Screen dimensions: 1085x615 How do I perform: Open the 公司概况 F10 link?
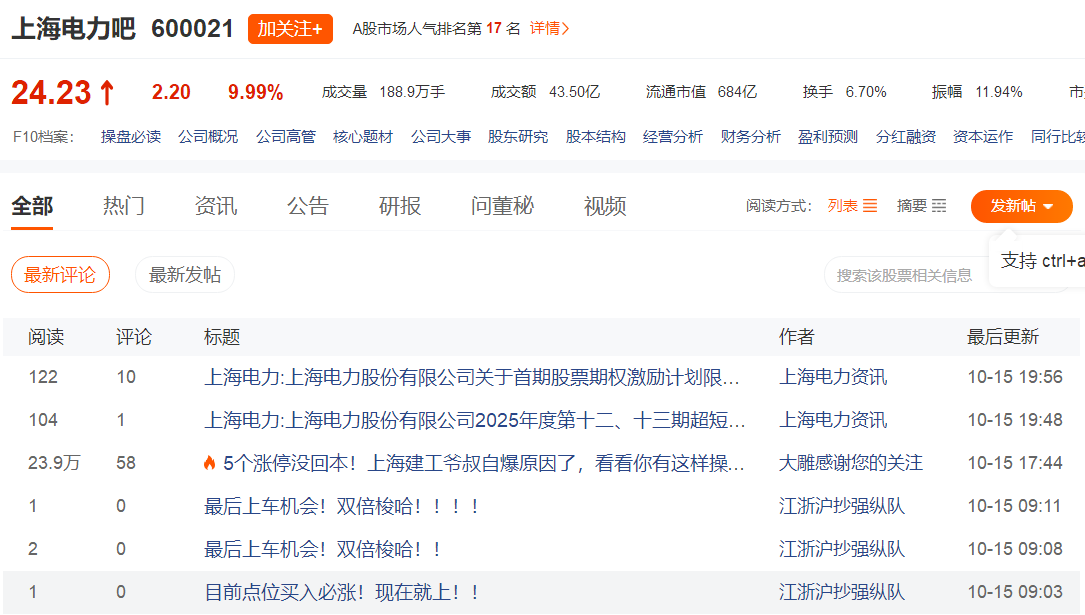[208, 137]
